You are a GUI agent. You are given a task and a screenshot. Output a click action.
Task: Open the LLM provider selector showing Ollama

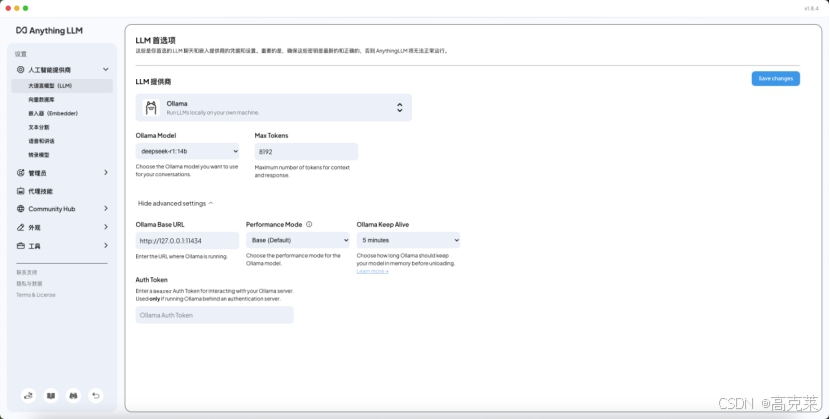coord(274,107)
